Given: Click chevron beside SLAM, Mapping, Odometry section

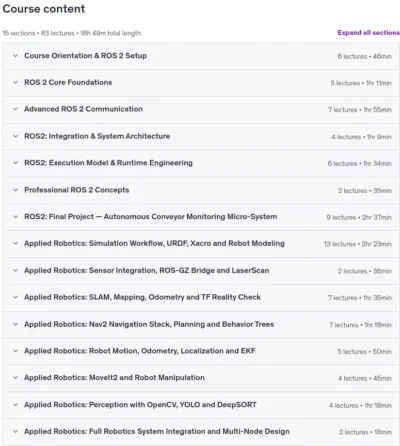Looking at the screenshot, I should (x=15, y=297).
